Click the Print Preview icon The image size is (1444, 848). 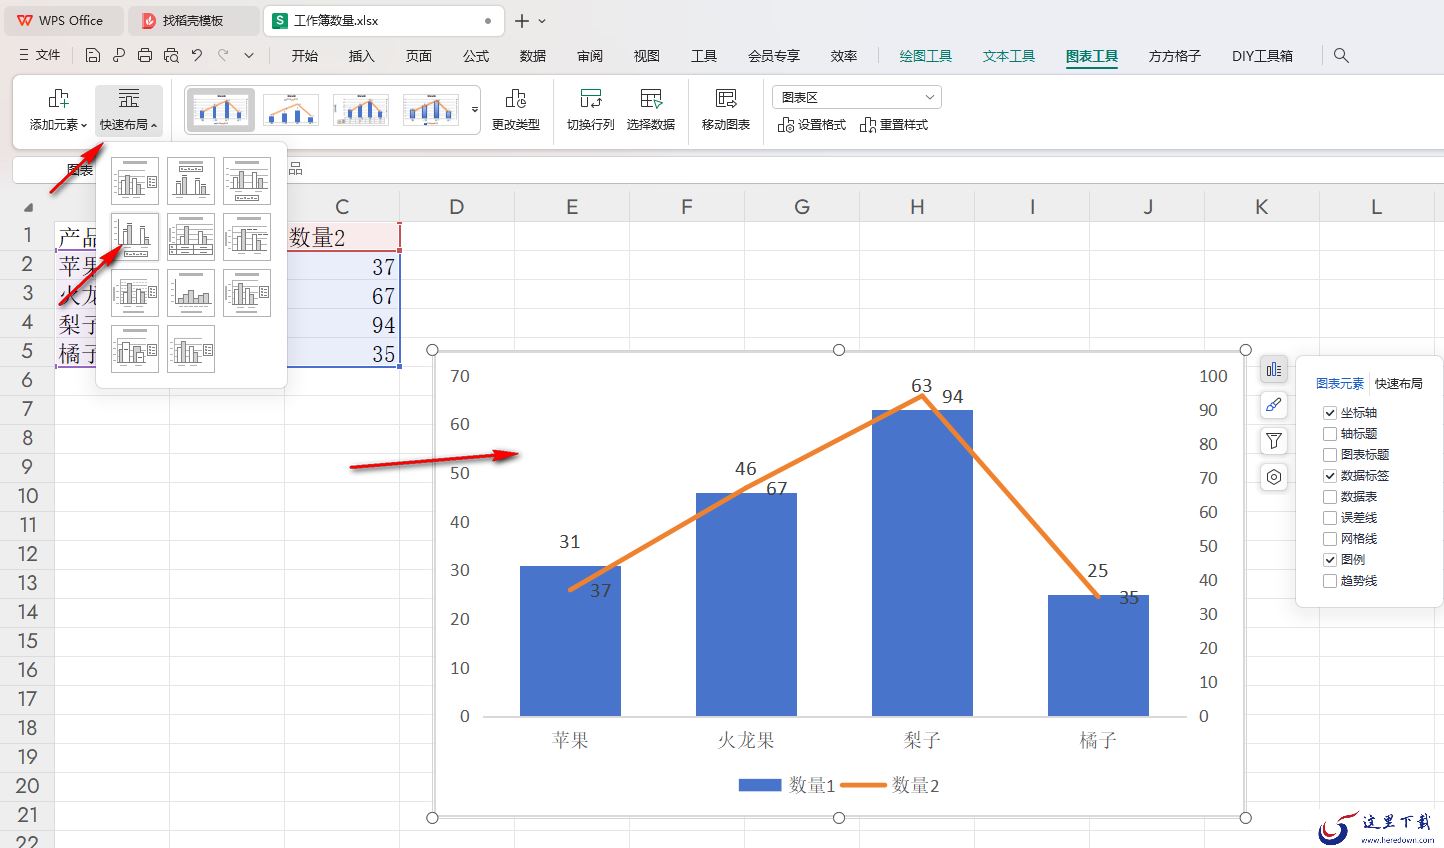tap(171, 55)
